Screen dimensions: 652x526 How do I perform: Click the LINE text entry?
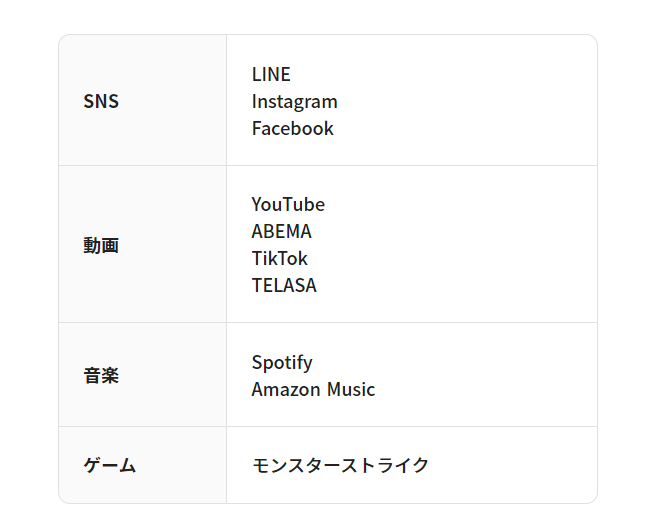(271, 75)
